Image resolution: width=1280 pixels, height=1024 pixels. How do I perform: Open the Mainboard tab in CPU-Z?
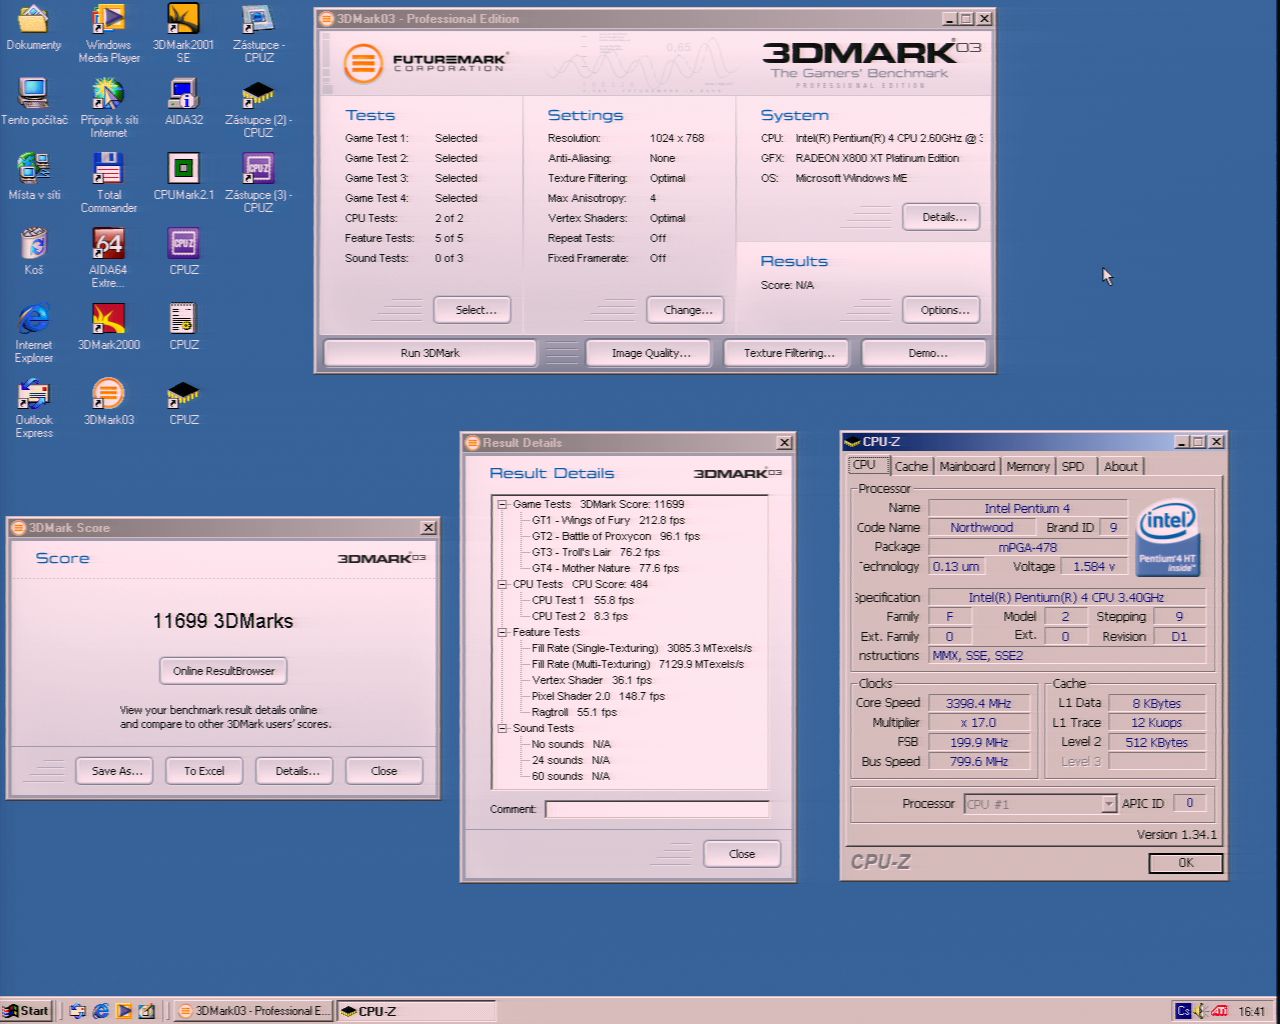(967, 466)
